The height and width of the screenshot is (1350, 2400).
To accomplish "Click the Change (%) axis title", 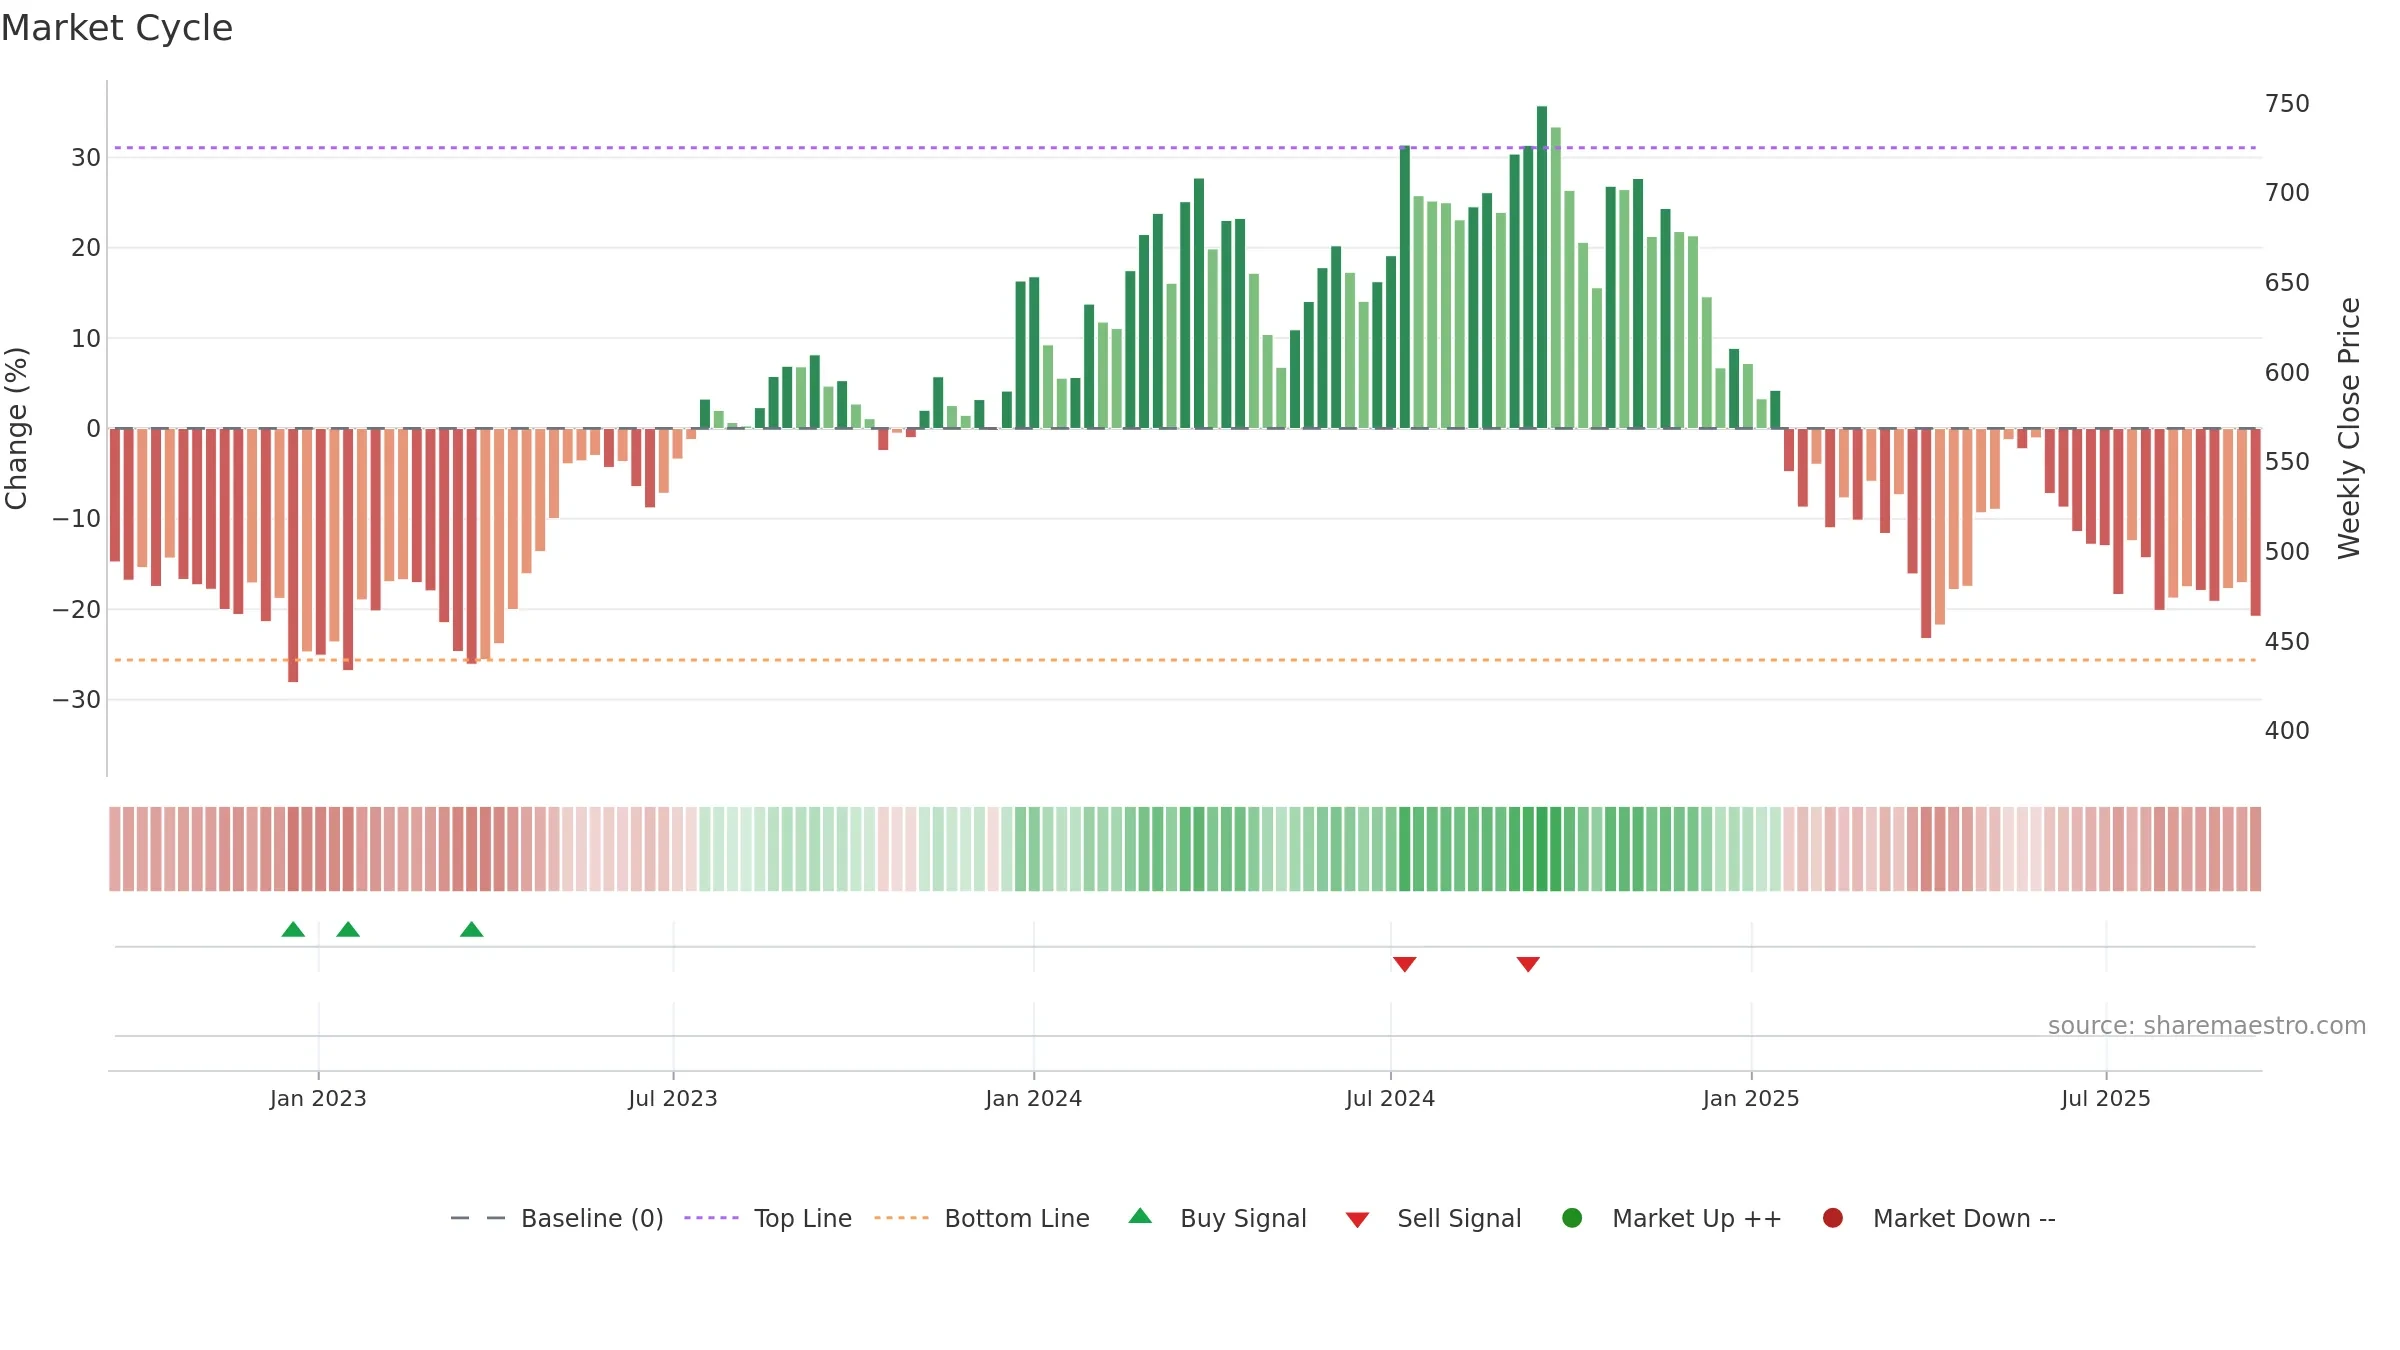I will pos(16,428).
